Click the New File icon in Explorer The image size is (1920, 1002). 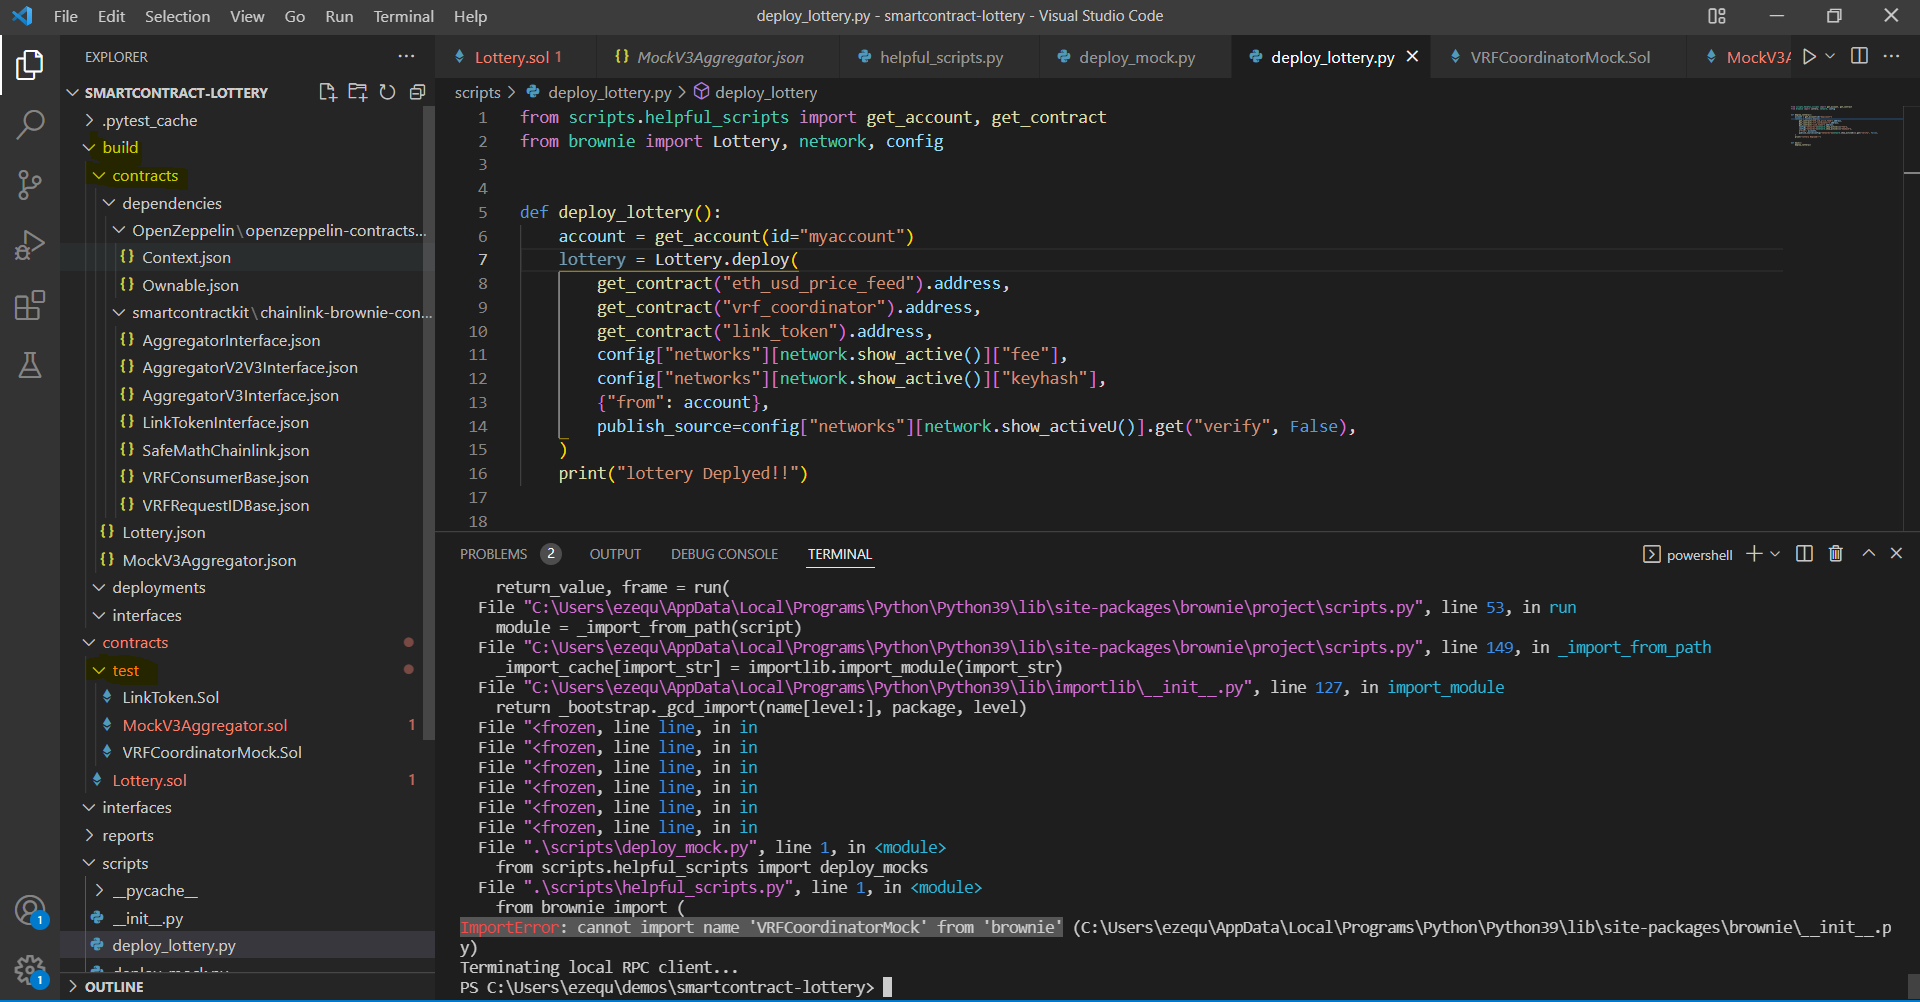(327, 92)
